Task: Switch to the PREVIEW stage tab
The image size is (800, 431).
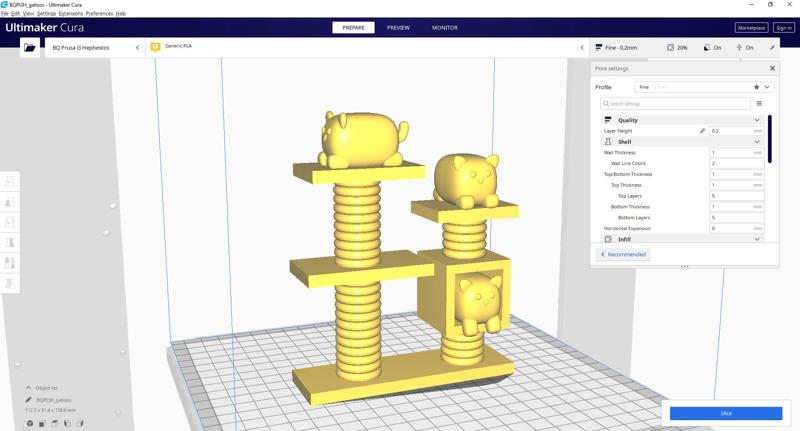Action: (x=398, y=28)
